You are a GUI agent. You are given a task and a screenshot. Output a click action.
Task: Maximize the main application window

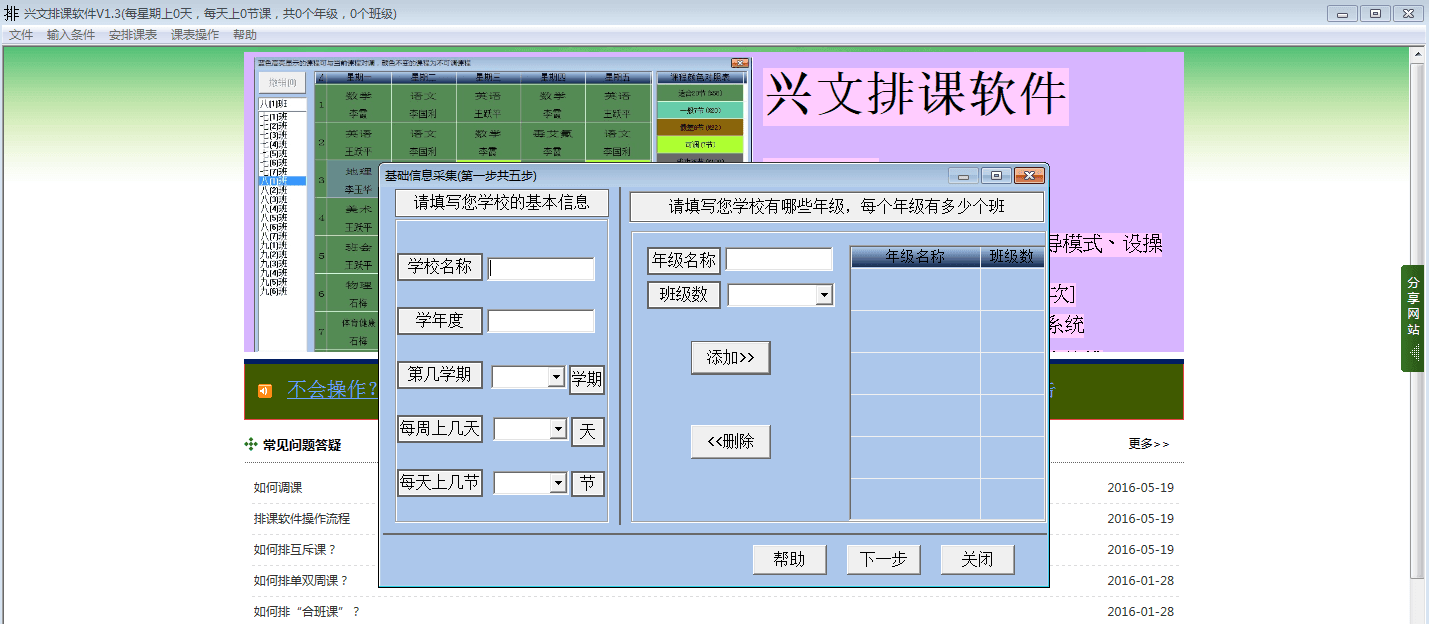click(x=1375, y=13)
